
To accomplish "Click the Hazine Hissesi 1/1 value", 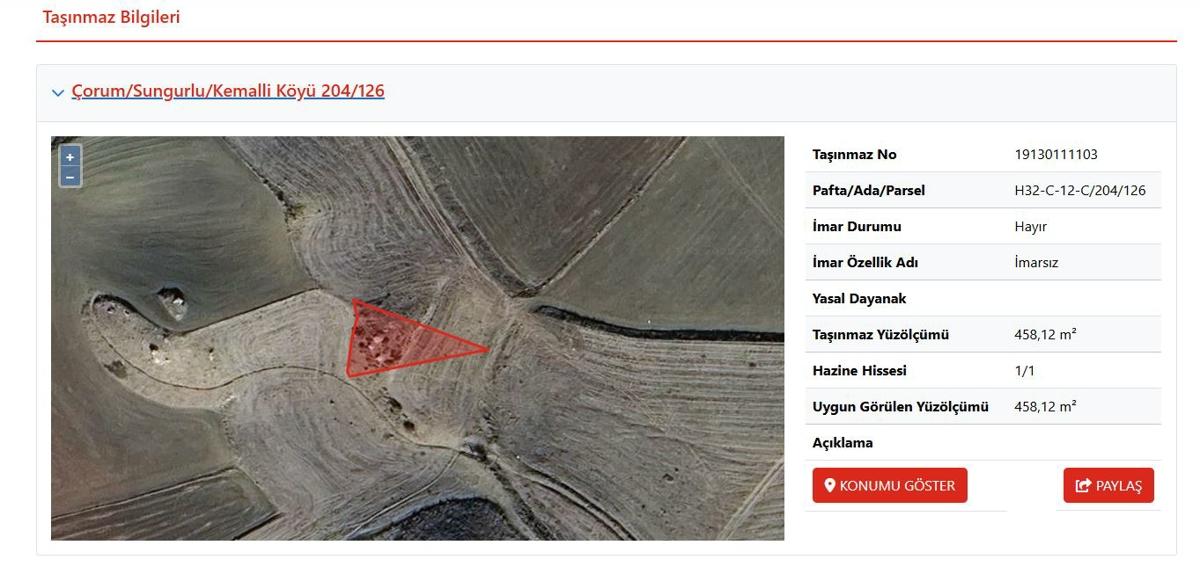I will point(1023,370).
